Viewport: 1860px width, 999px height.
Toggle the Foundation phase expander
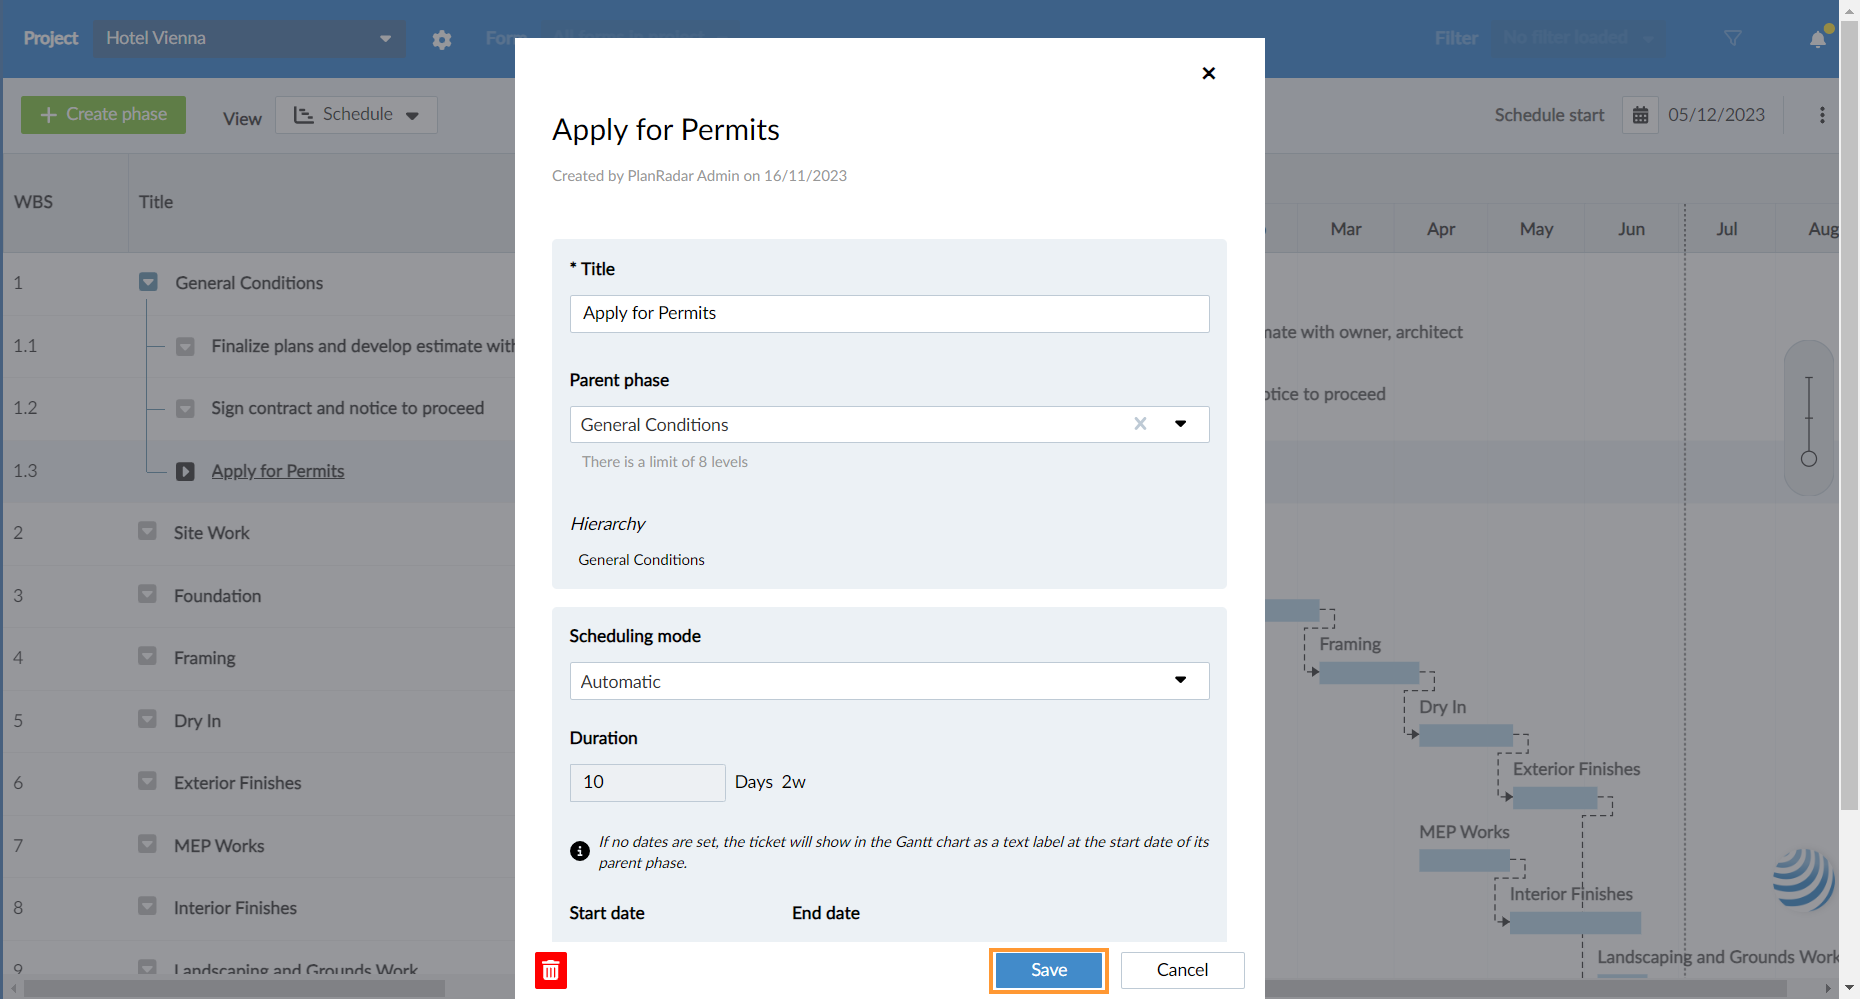coord(148,595)
